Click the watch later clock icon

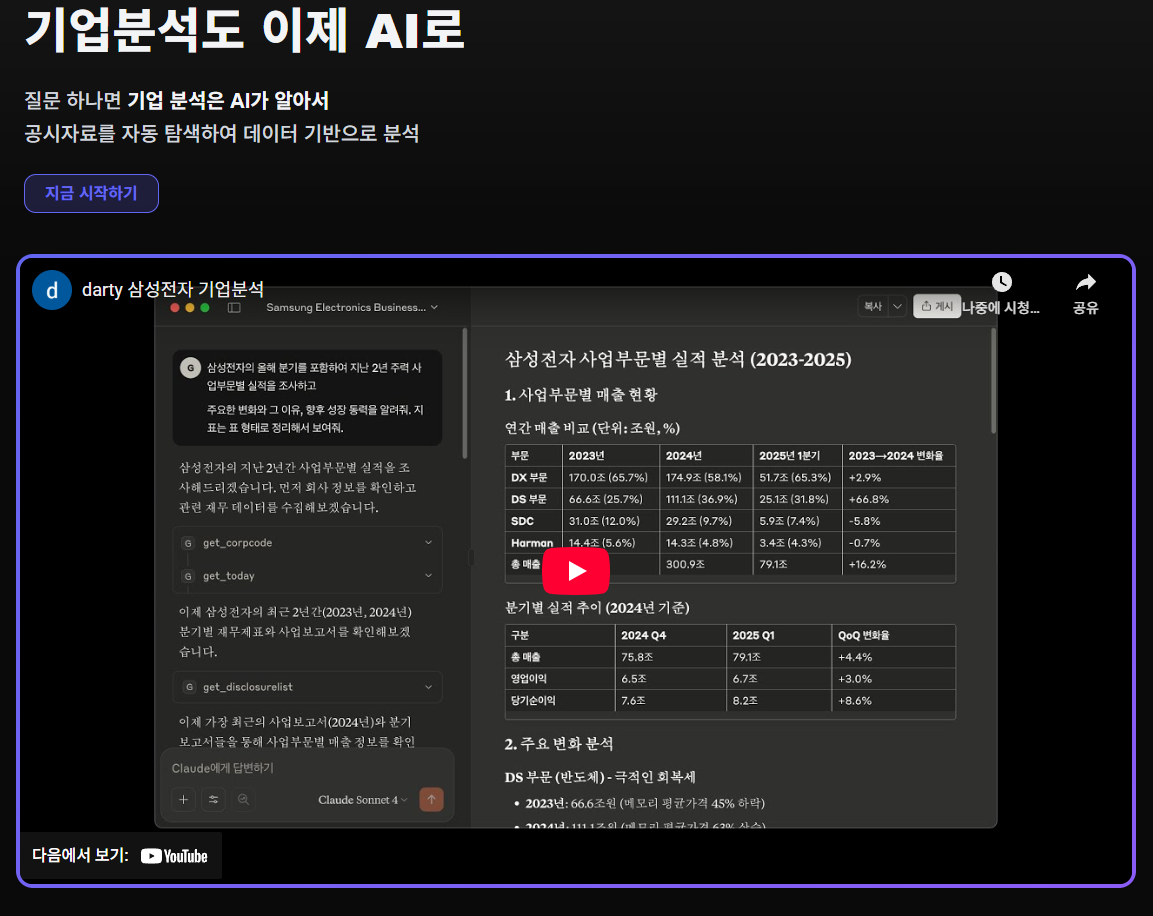(x=1002, y=281)
